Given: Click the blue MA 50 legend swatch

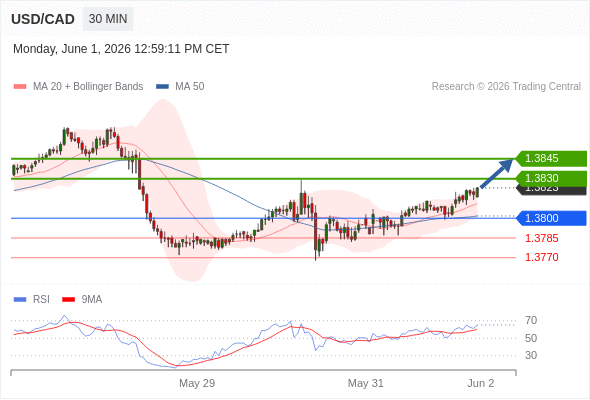Looking at the screenshot, I should pyautogui.click(x=162, y=87).
